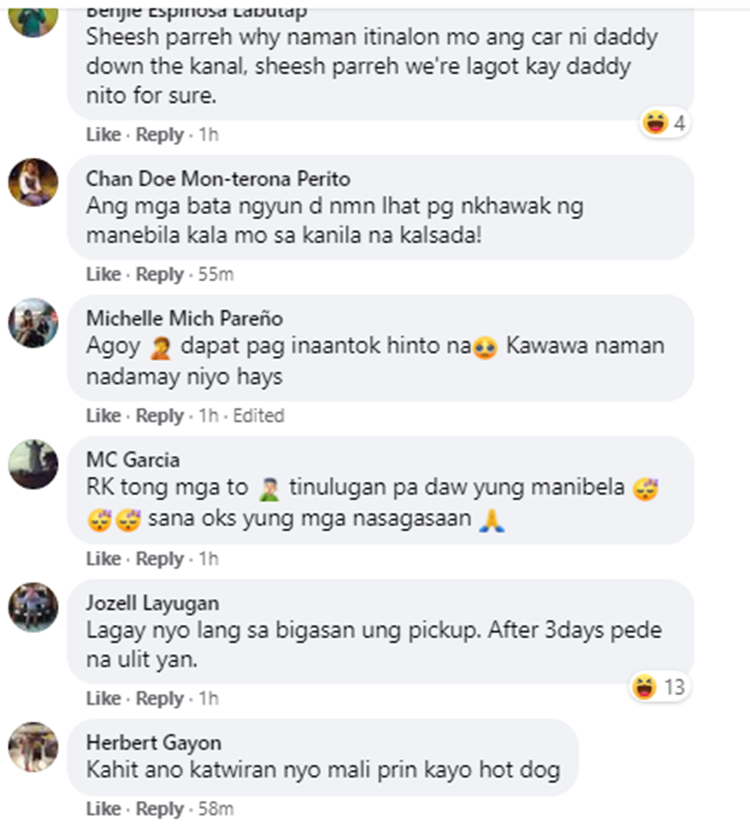Reply to Herbert Gayon's comment
The image size is (750, 826).
click(160, 809)
